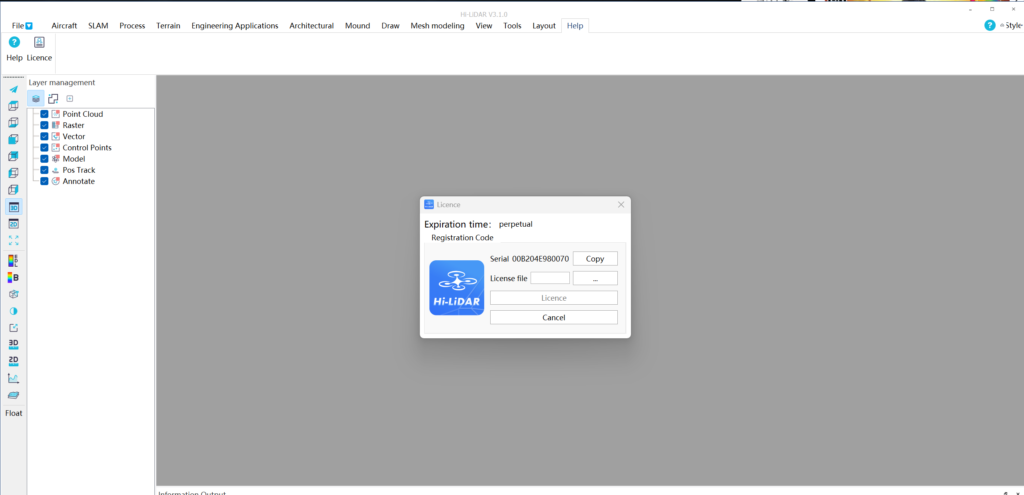Close the Licence dialog with X

[621, 204]
